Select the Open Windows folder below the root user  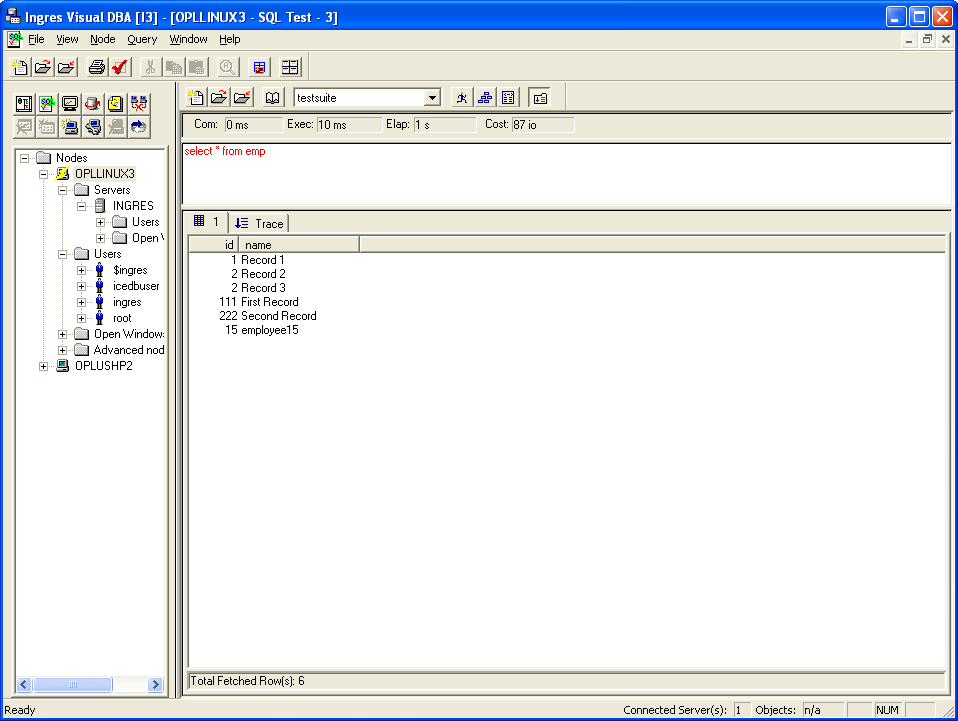[x=128, y=334]
